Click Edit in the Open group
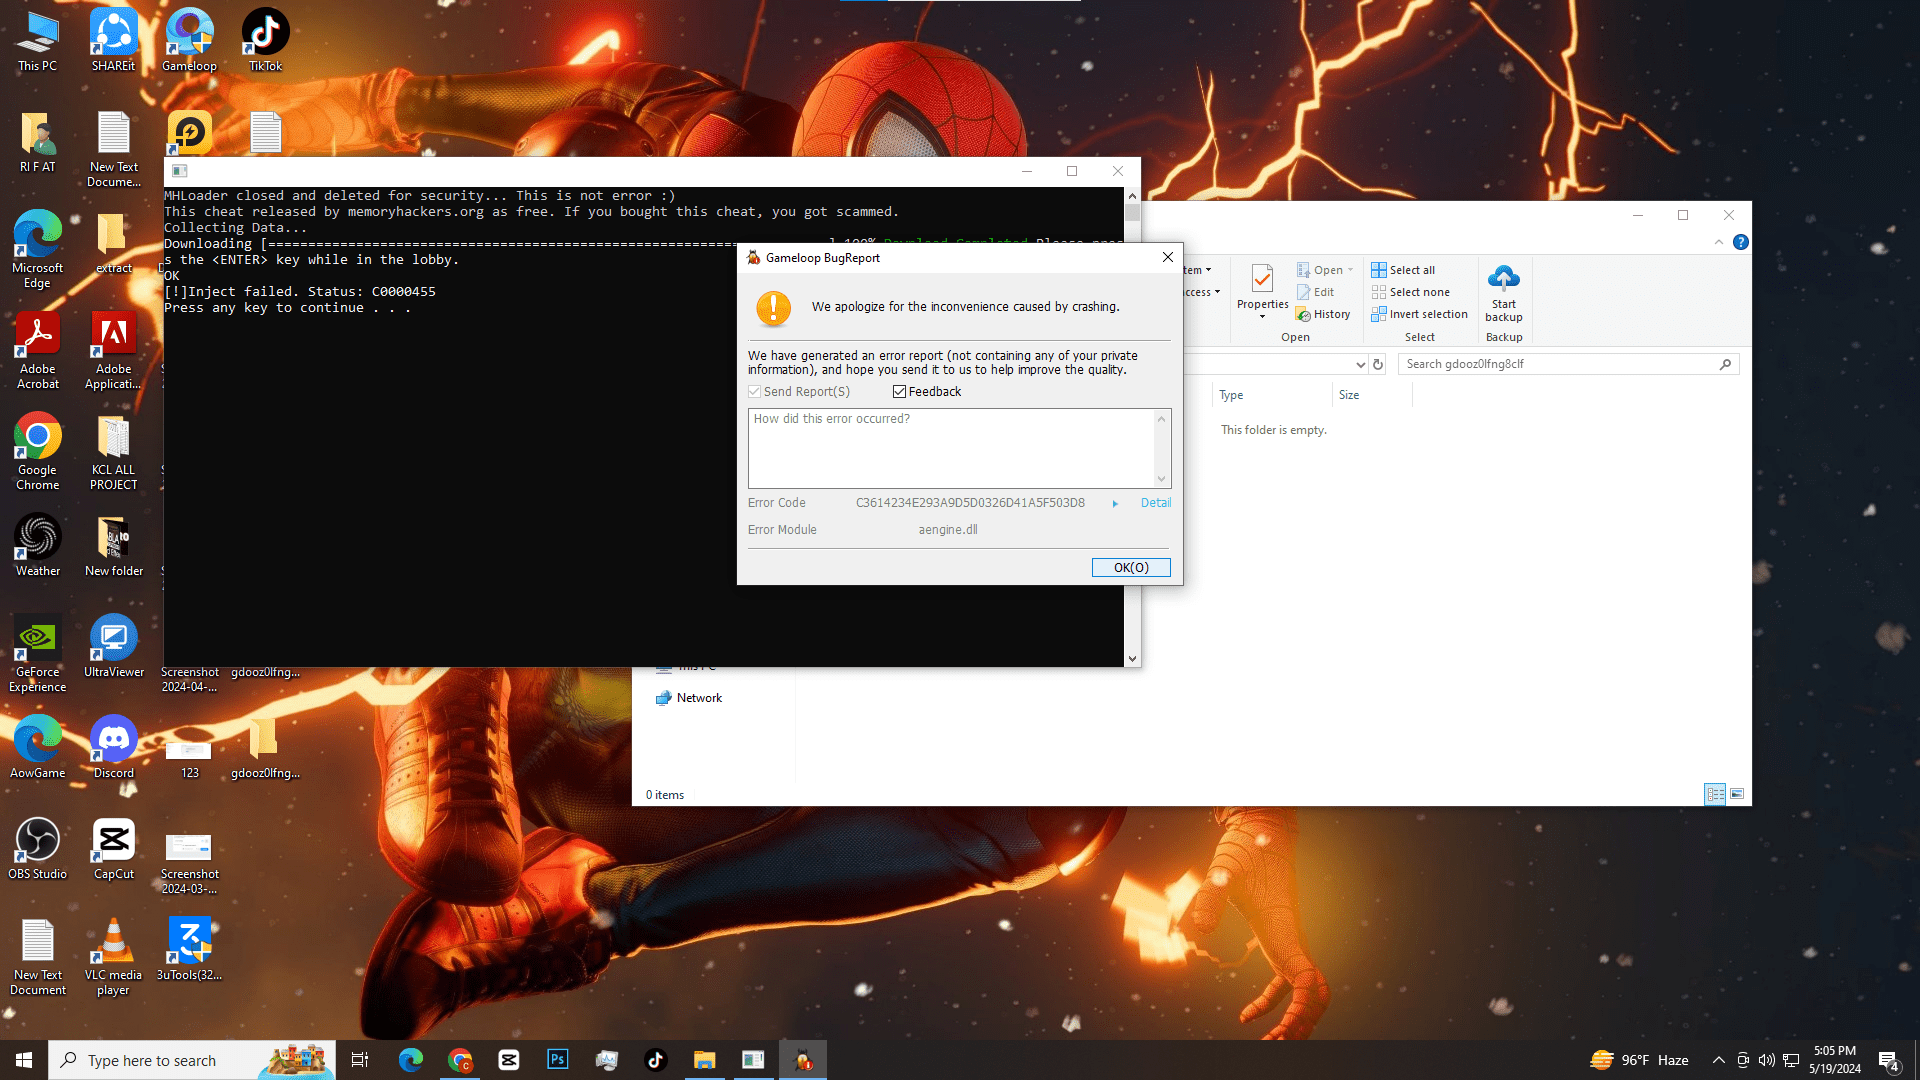1920x1080 pixels. point(1315,292)
